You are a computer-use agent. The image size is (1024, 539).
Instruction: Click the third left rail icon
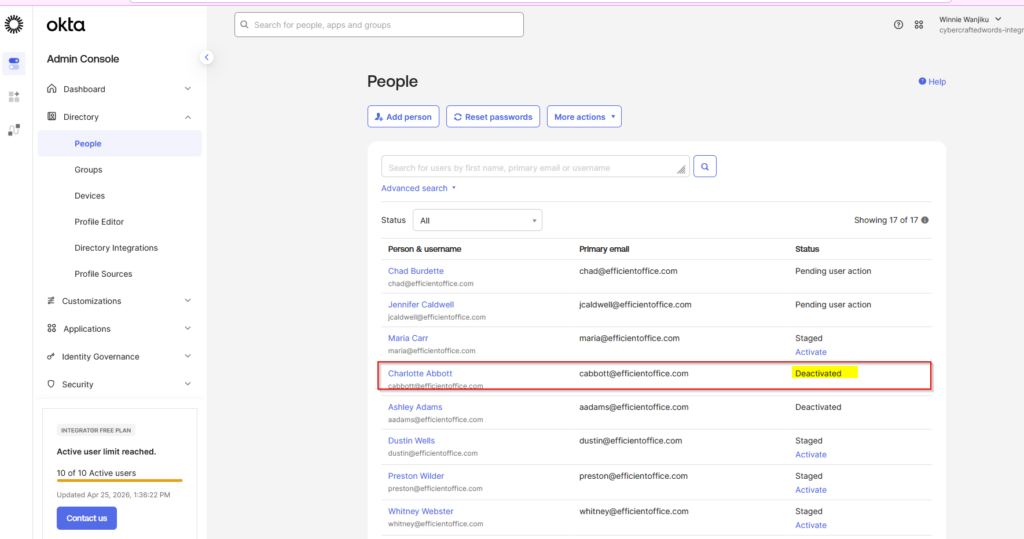14,130
